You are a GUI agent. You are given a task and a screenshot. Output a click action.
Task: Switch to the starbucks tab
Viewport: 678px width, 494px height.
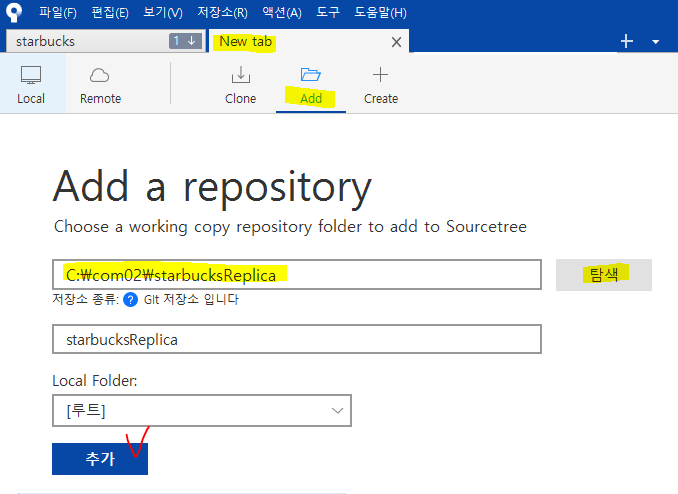coord(106,41)
